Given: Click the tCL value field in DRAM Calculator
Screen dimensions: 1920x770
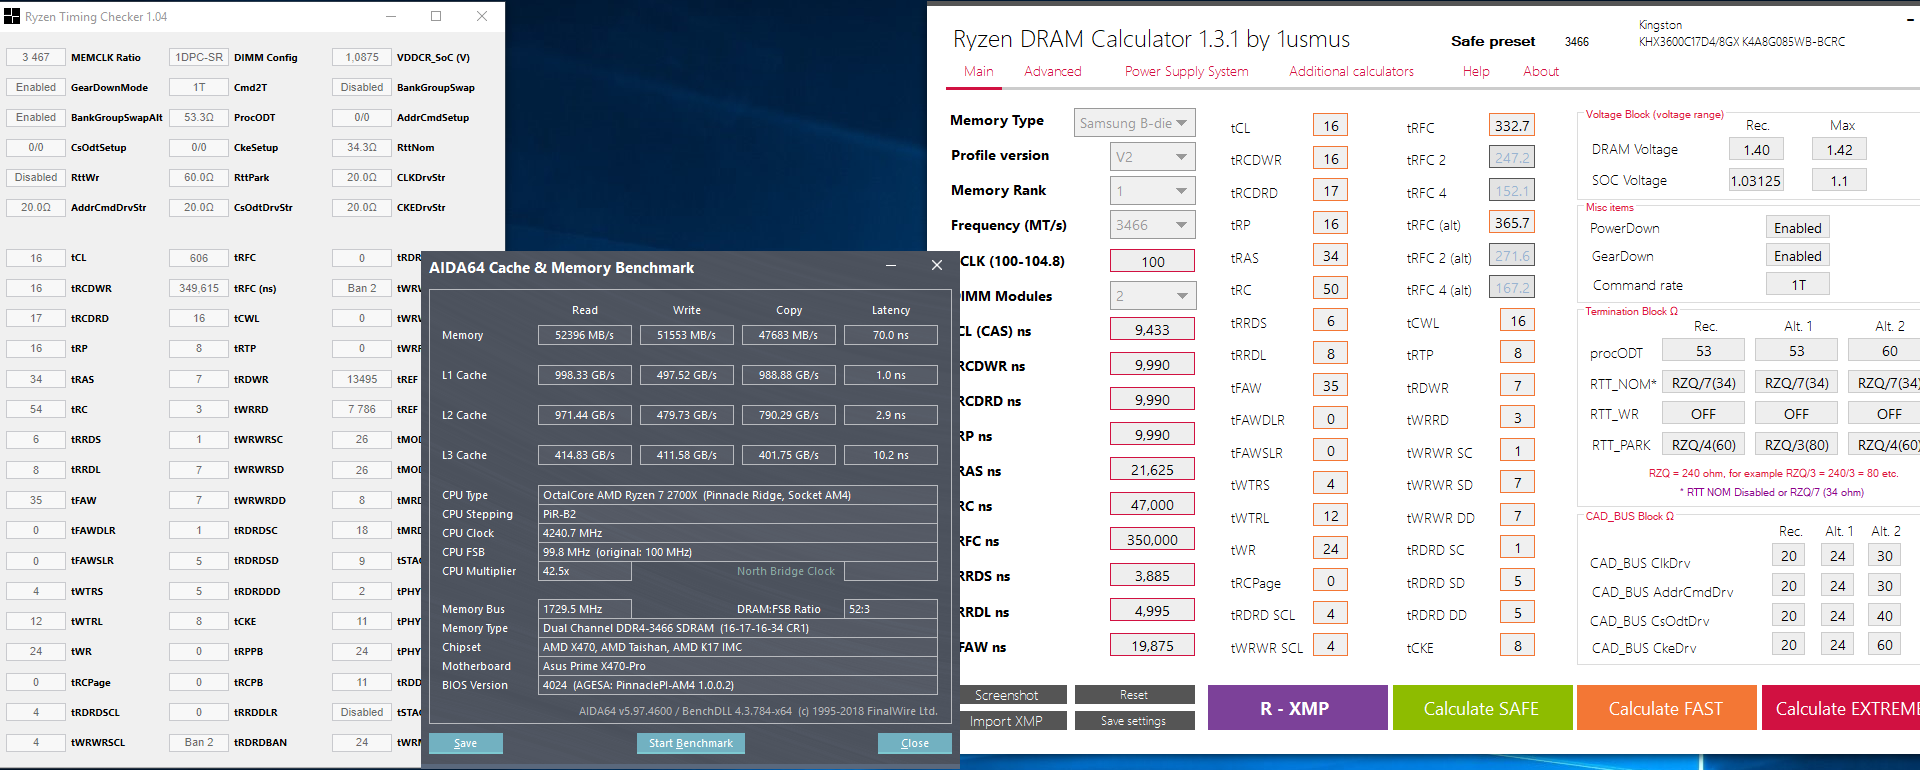Looking at the screenshot, I should click(x=1330, y=126).
